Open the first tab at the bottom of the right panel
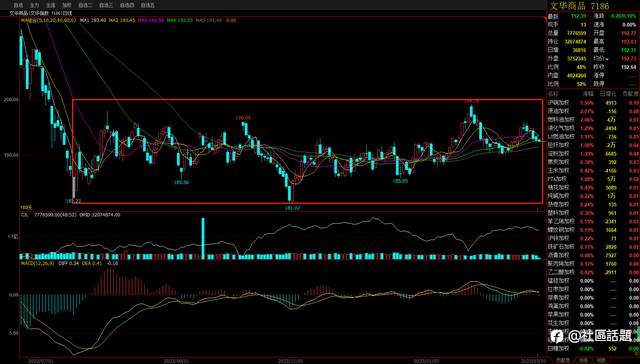The image size is (640, 364). pyautogui.click(x=562, y=360)
